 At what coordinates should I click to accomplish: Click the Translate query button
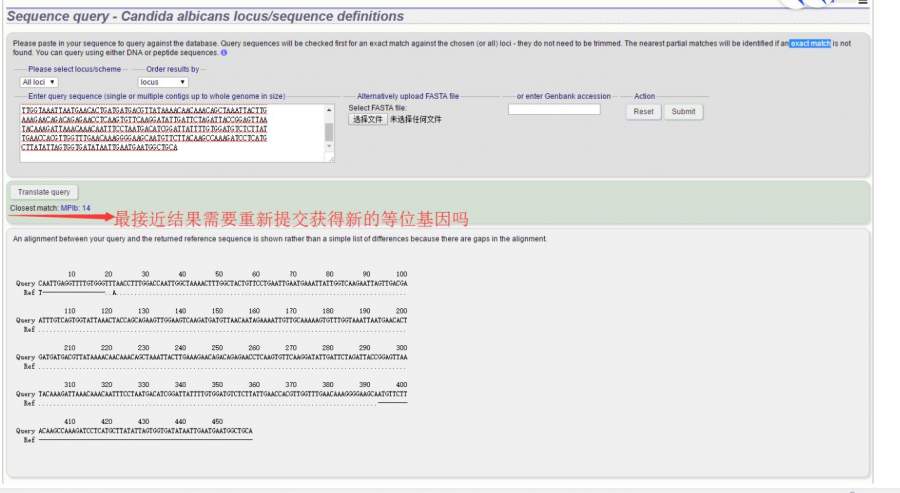pos(44,192)
